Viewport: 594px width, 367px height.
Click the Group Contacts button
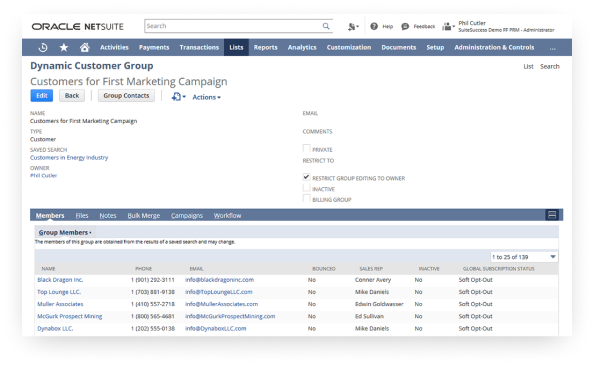tap(127, 95)
